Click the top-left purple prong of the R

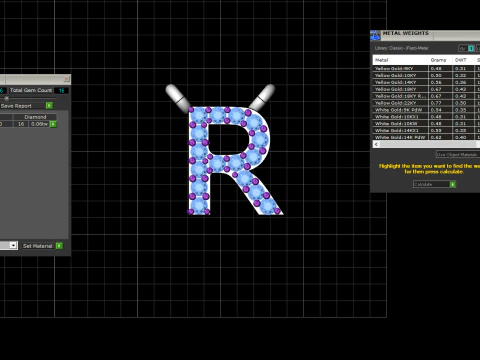pyautogui.click(x=191, y=110)
